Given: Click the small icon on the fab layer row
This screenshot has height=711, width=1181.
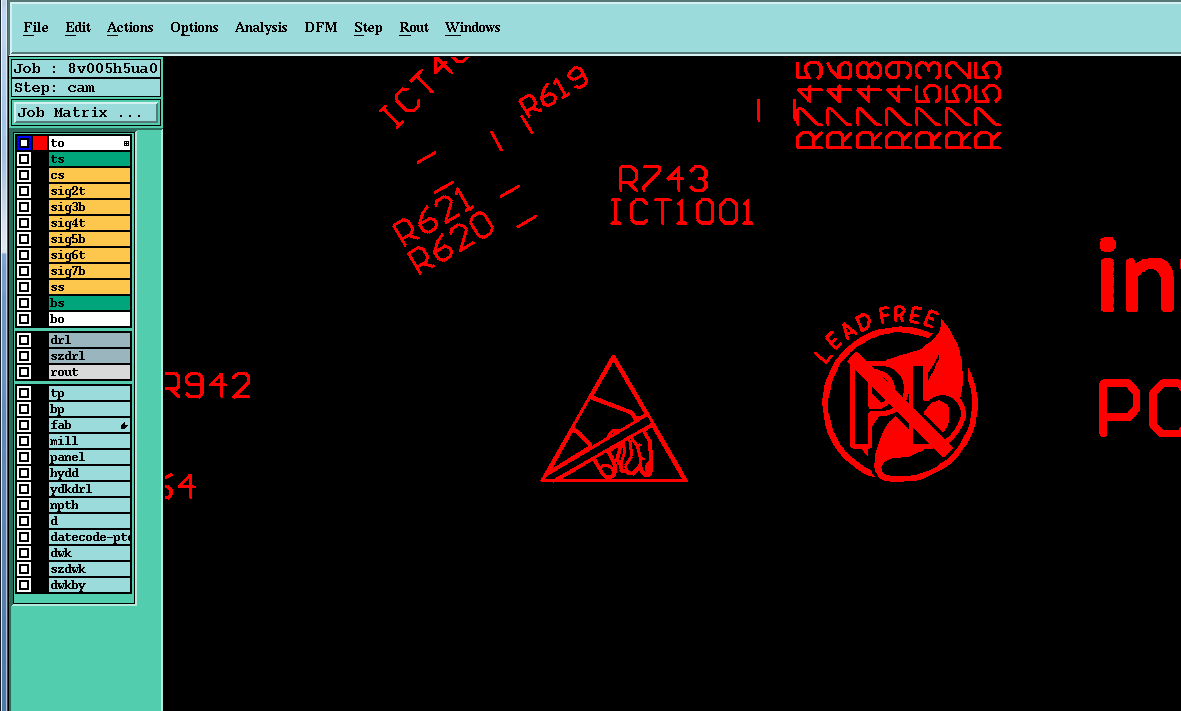Looking at the screenshot, I should (x=124, y=426).
